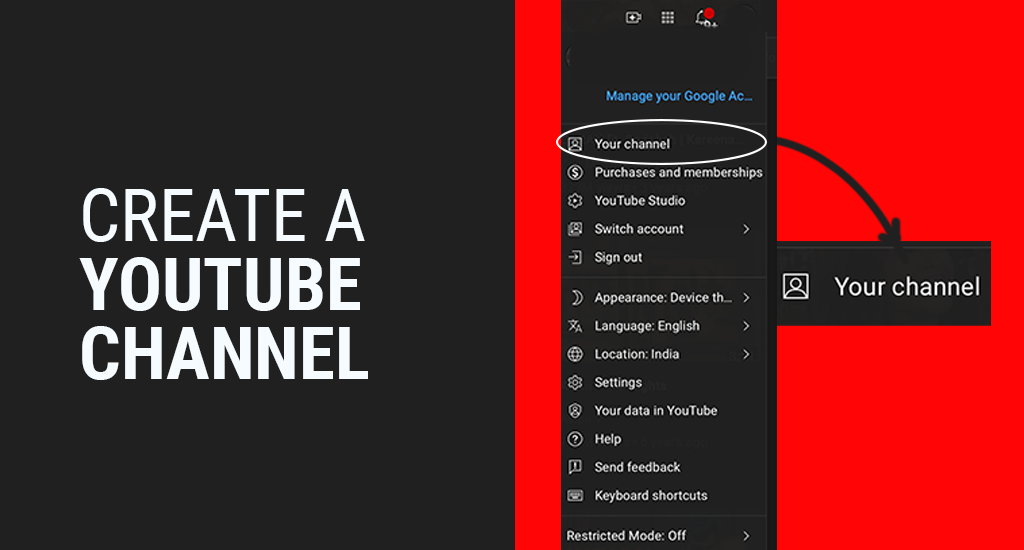The height and width of the screenshot is (550, 1024).
Task: Expand the Restricted Mode chevron
Action: pos(746,536)
